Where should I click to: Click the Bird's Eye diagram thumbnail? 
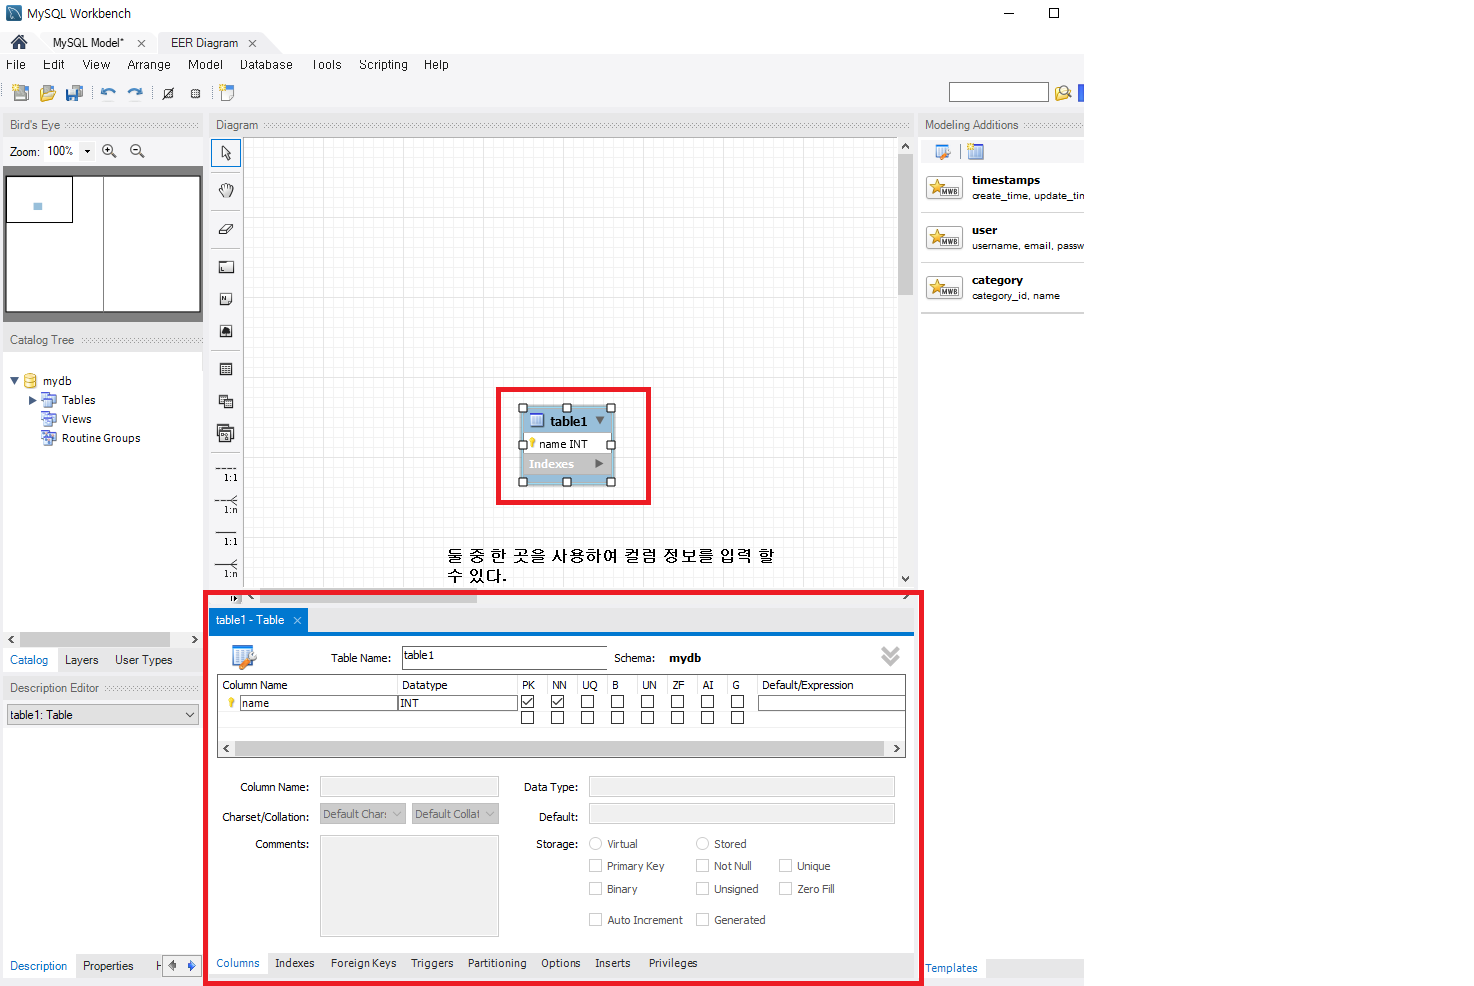click(x=103, y=244)
